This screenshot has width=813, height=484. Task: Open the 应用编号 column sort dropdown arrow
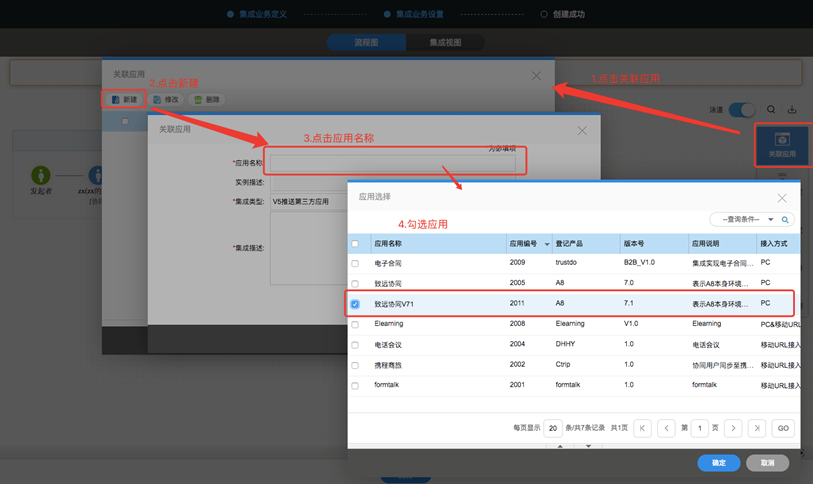[547, 244]
